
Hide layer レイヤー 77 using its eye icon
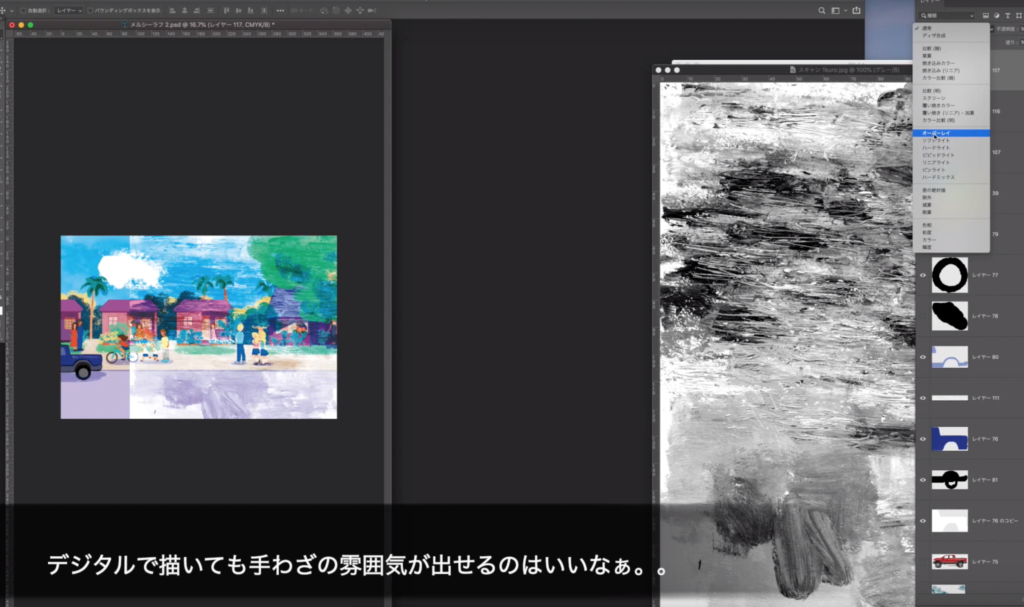pos(923,274)
